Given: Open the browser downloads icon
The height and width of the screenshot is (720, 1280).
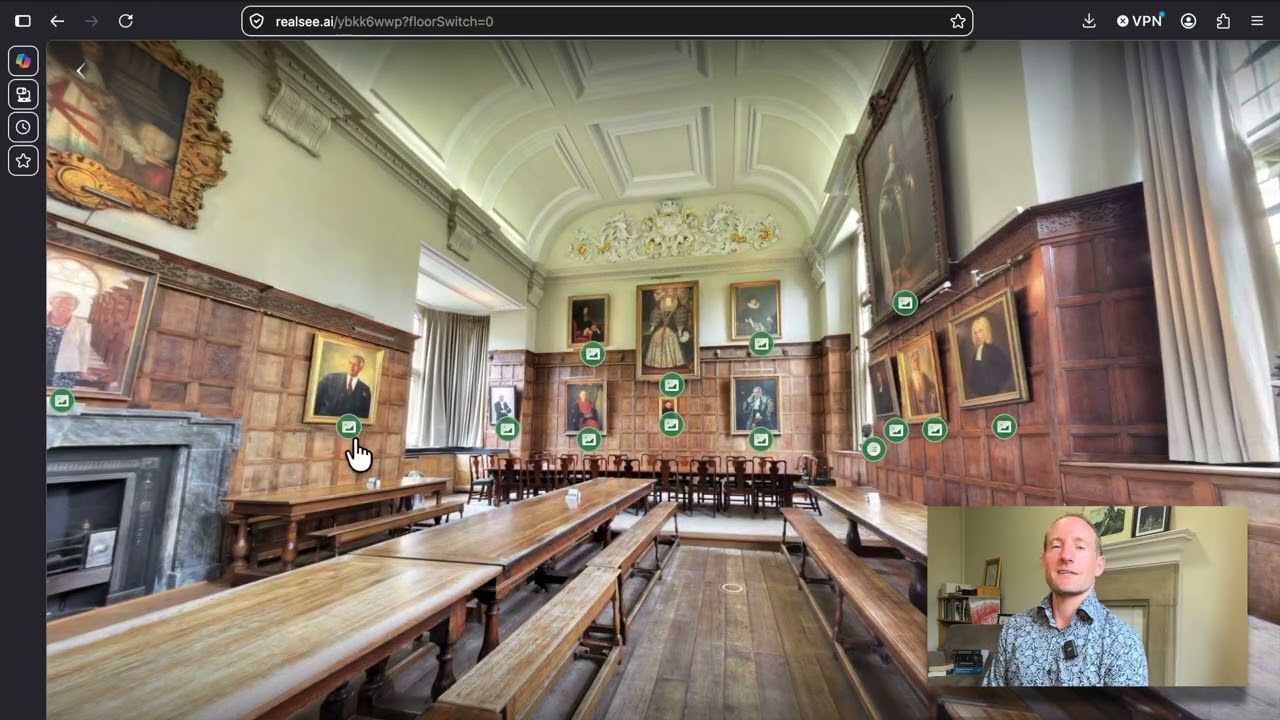Looking at the screenshot, I should [x=1089, y=21].
